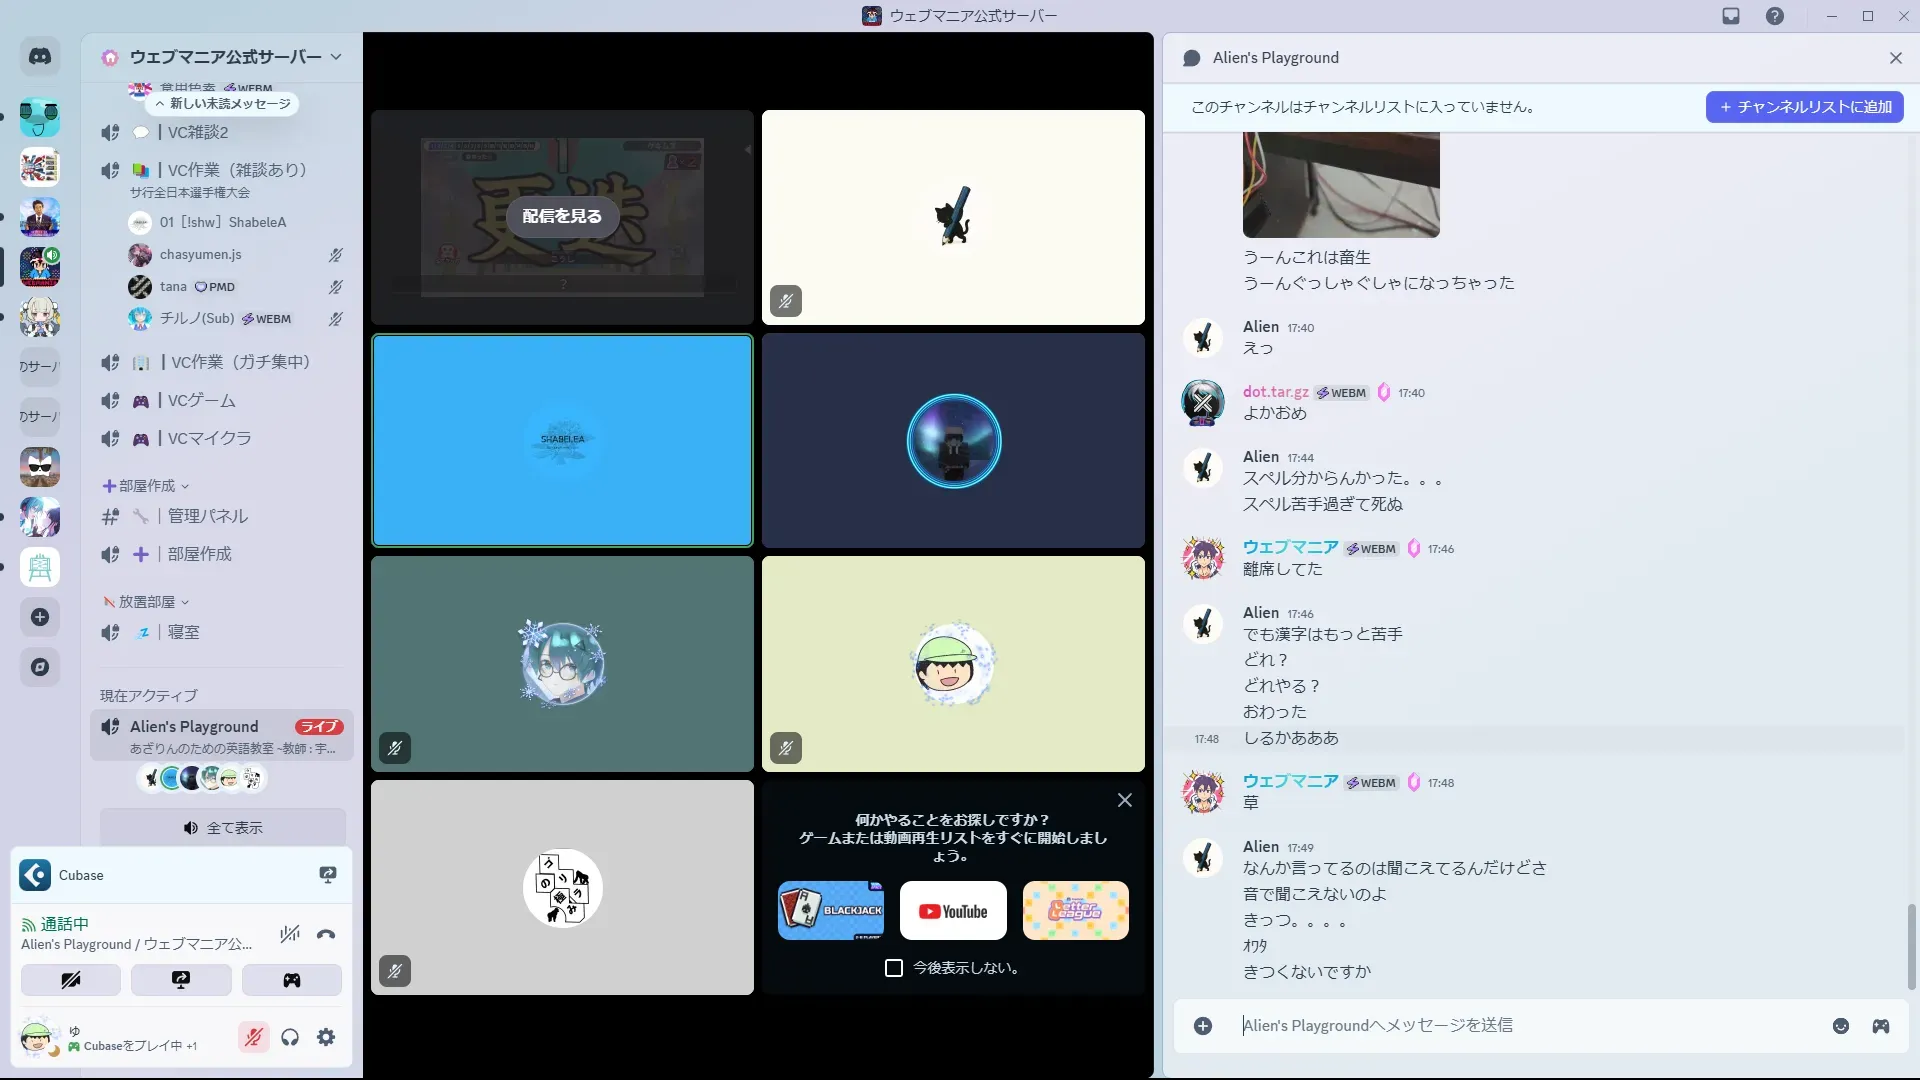Toggle the microphone mute button
The image size is (1920, 1080).
254,1037
